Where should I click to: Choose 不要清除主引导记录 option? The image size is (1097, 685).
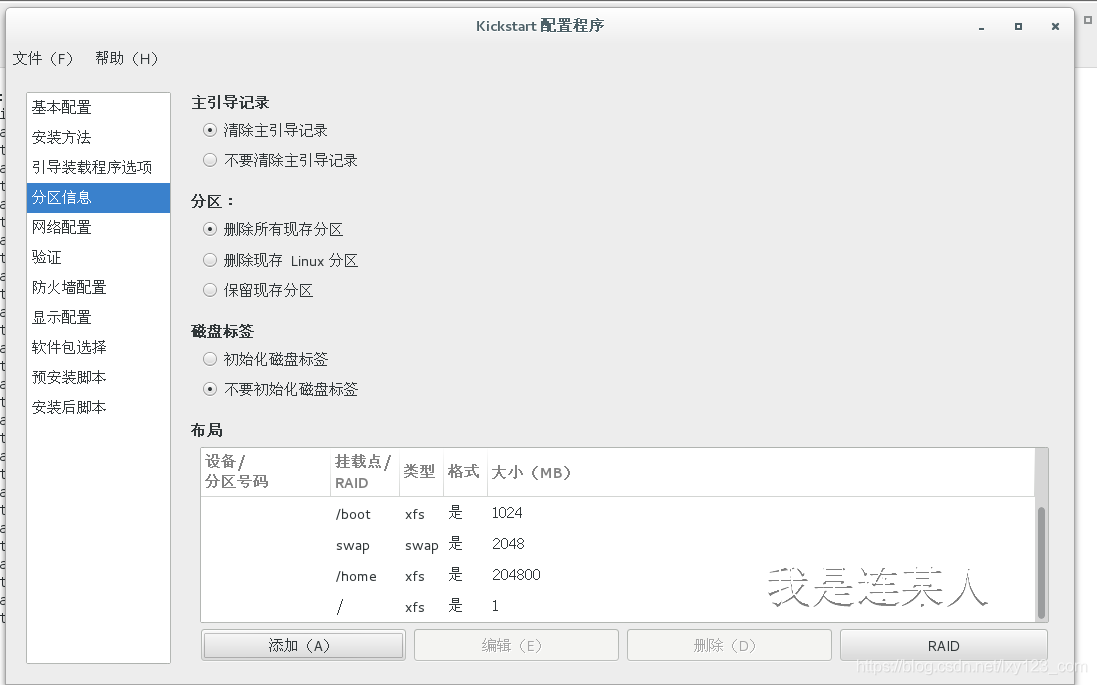coord(210,160)
